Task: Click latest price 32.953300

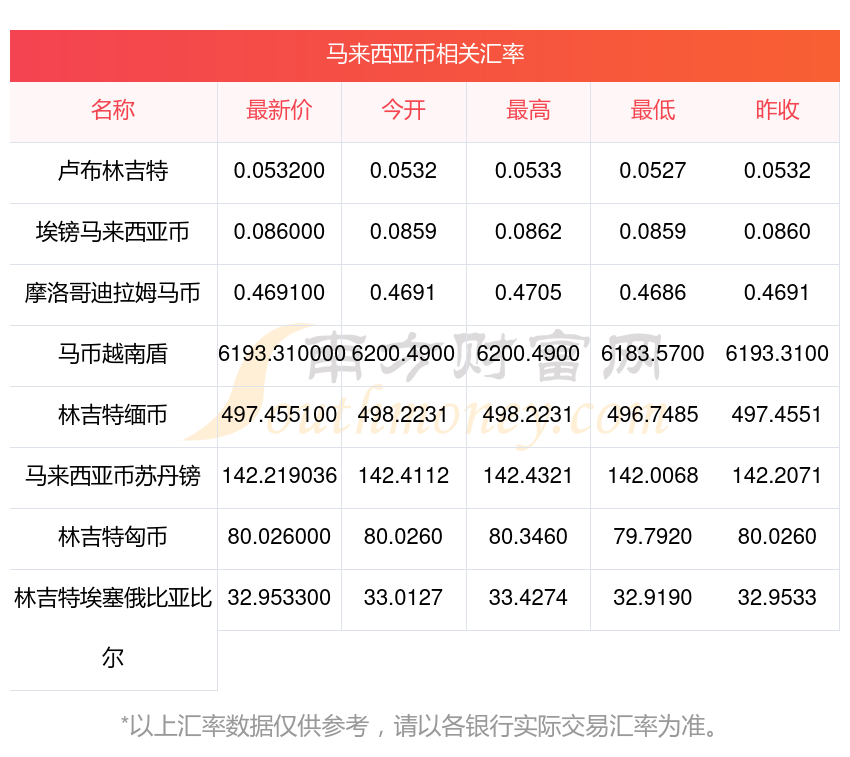Action: pos(279,598)
